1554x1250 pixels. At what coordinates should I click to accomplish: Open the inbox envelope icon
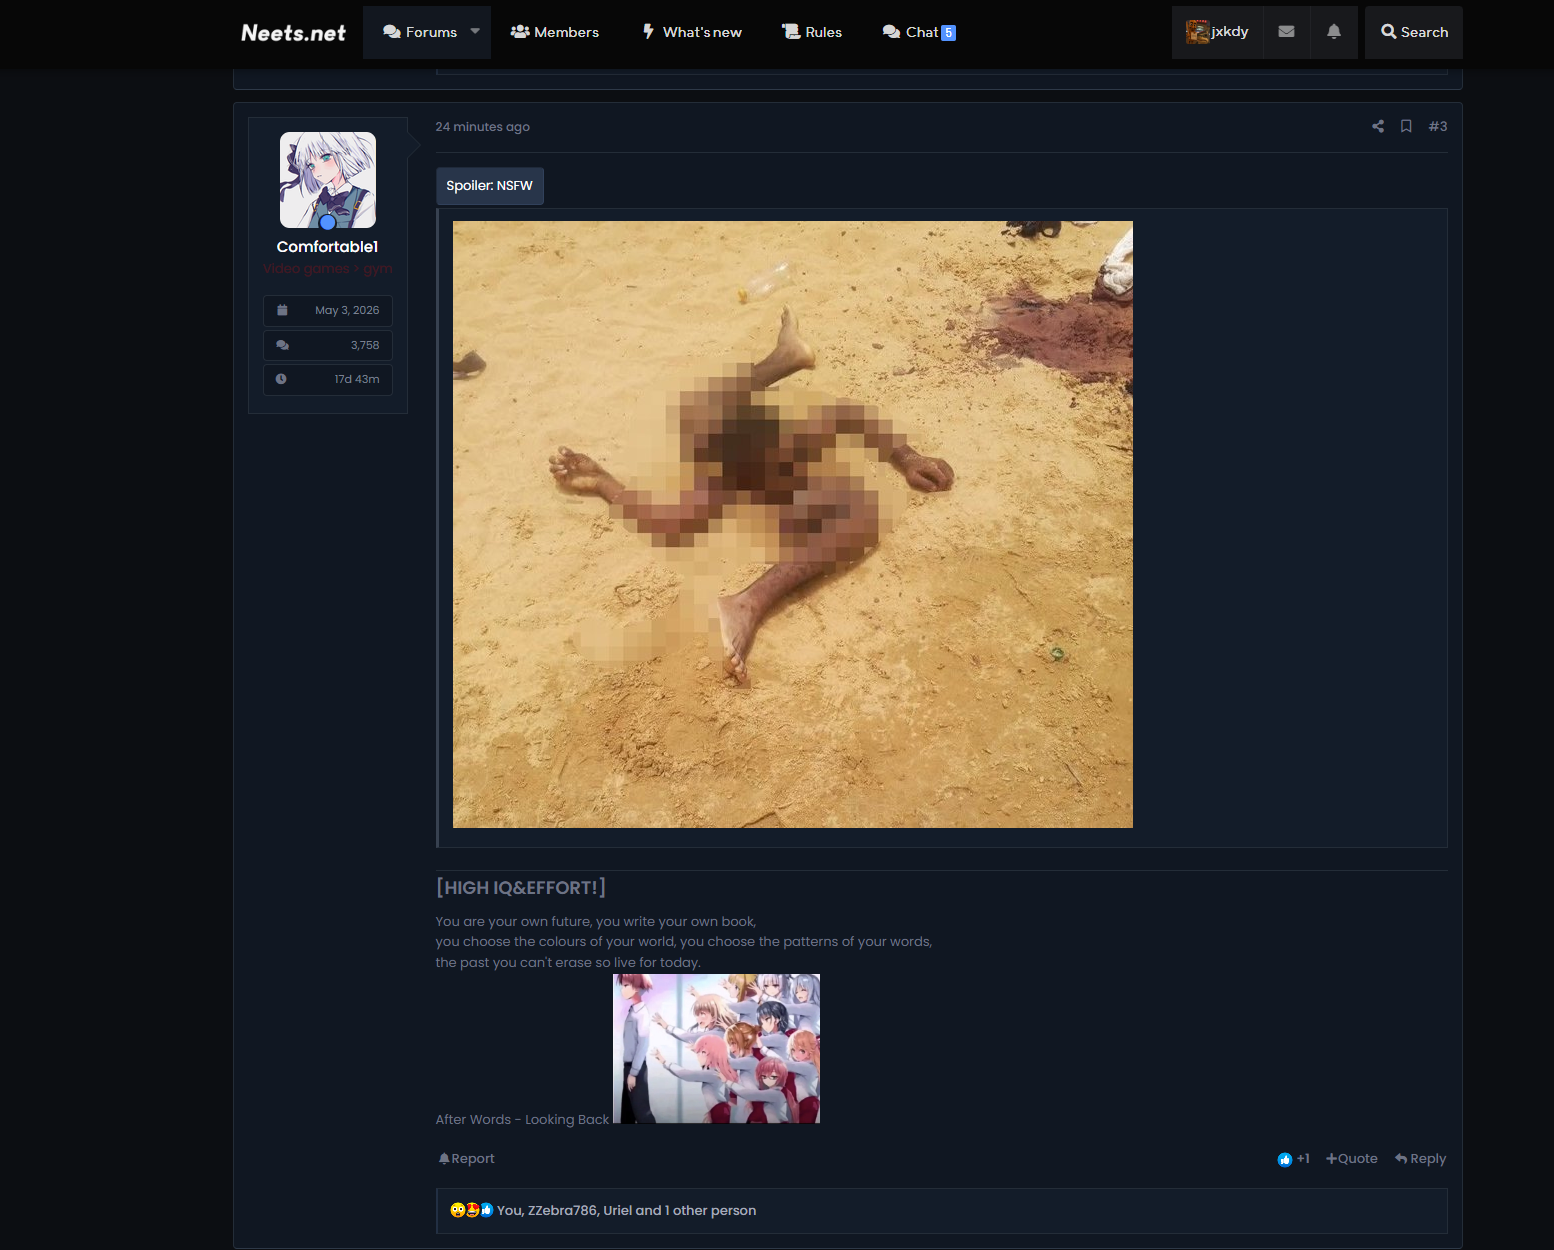pos(1287,32)
